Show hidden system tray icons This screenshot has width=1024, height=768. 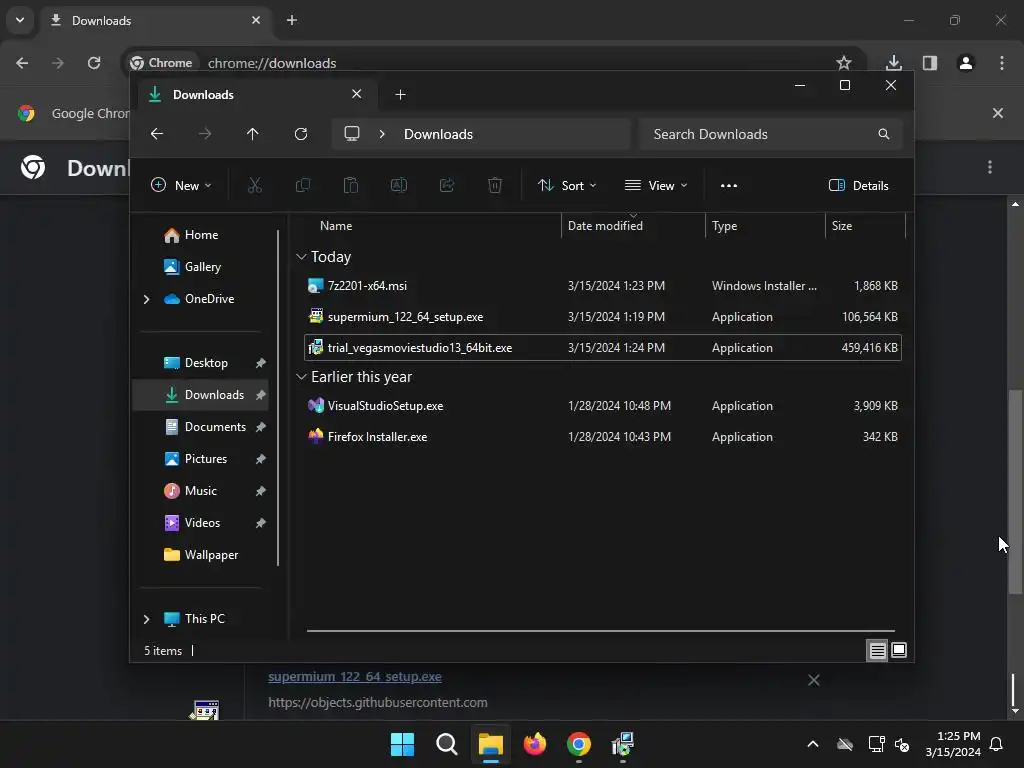[x=813, y=744]
